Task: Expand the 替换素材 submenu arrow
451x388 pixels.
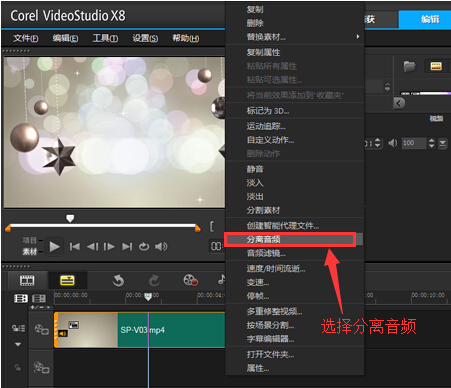Action: (358, 36)
